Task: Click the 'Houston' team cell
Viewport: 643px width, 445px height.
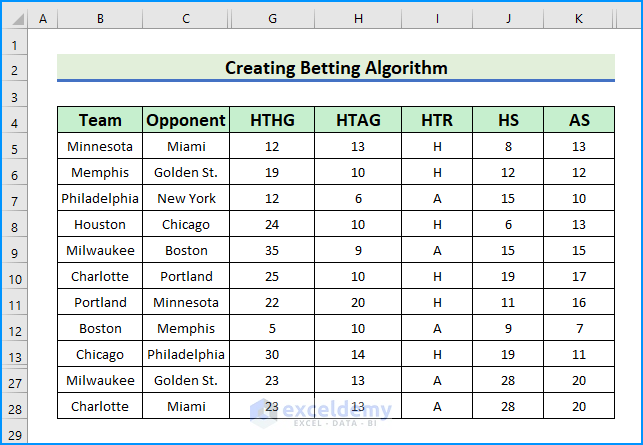Action: [x=100, y=225]
